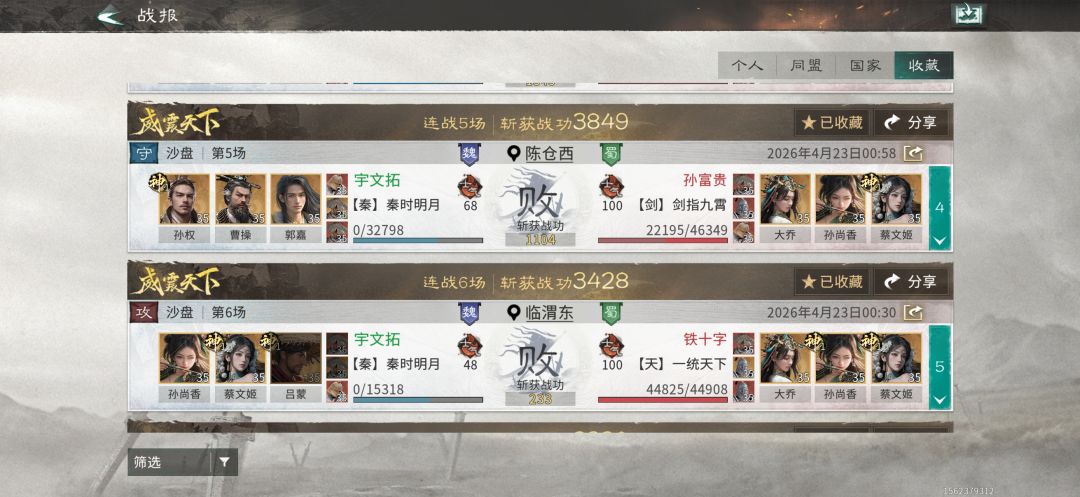The image size is (1080, 497).
Task: Open the export icon beside 2026年4月23日00:58
Action: click(x=913, y=154)
